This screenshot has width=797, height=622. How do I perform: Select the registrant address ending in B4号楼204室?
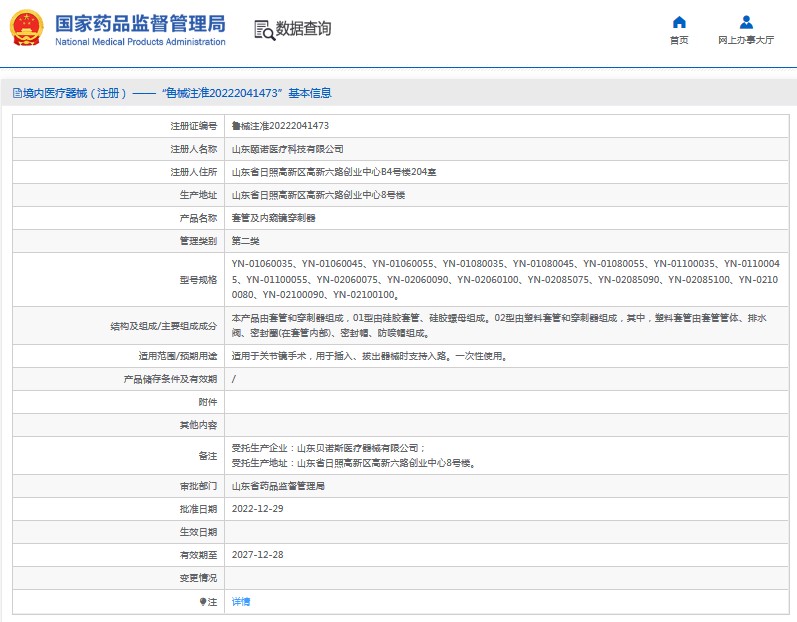point(334,172)
